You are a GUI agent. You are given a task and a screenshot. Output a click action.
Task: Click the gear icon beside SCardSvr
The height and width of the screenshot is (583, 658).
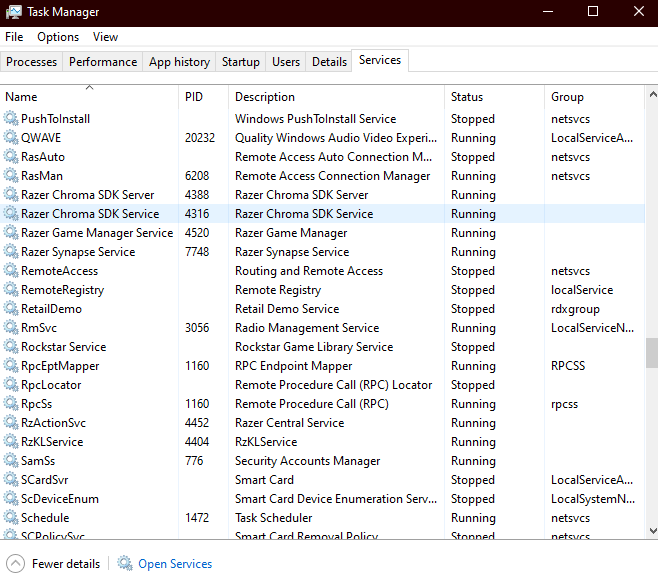[11, 479]
